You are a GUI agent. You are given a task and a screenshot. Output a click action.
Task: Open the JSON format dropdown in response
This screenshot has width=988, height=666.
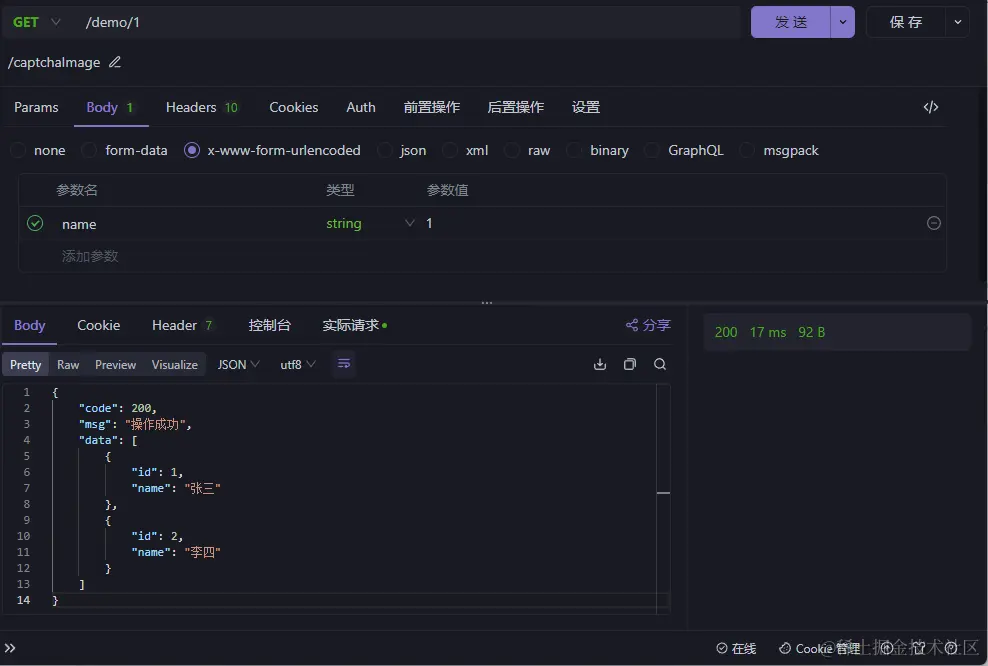[238, 364]
